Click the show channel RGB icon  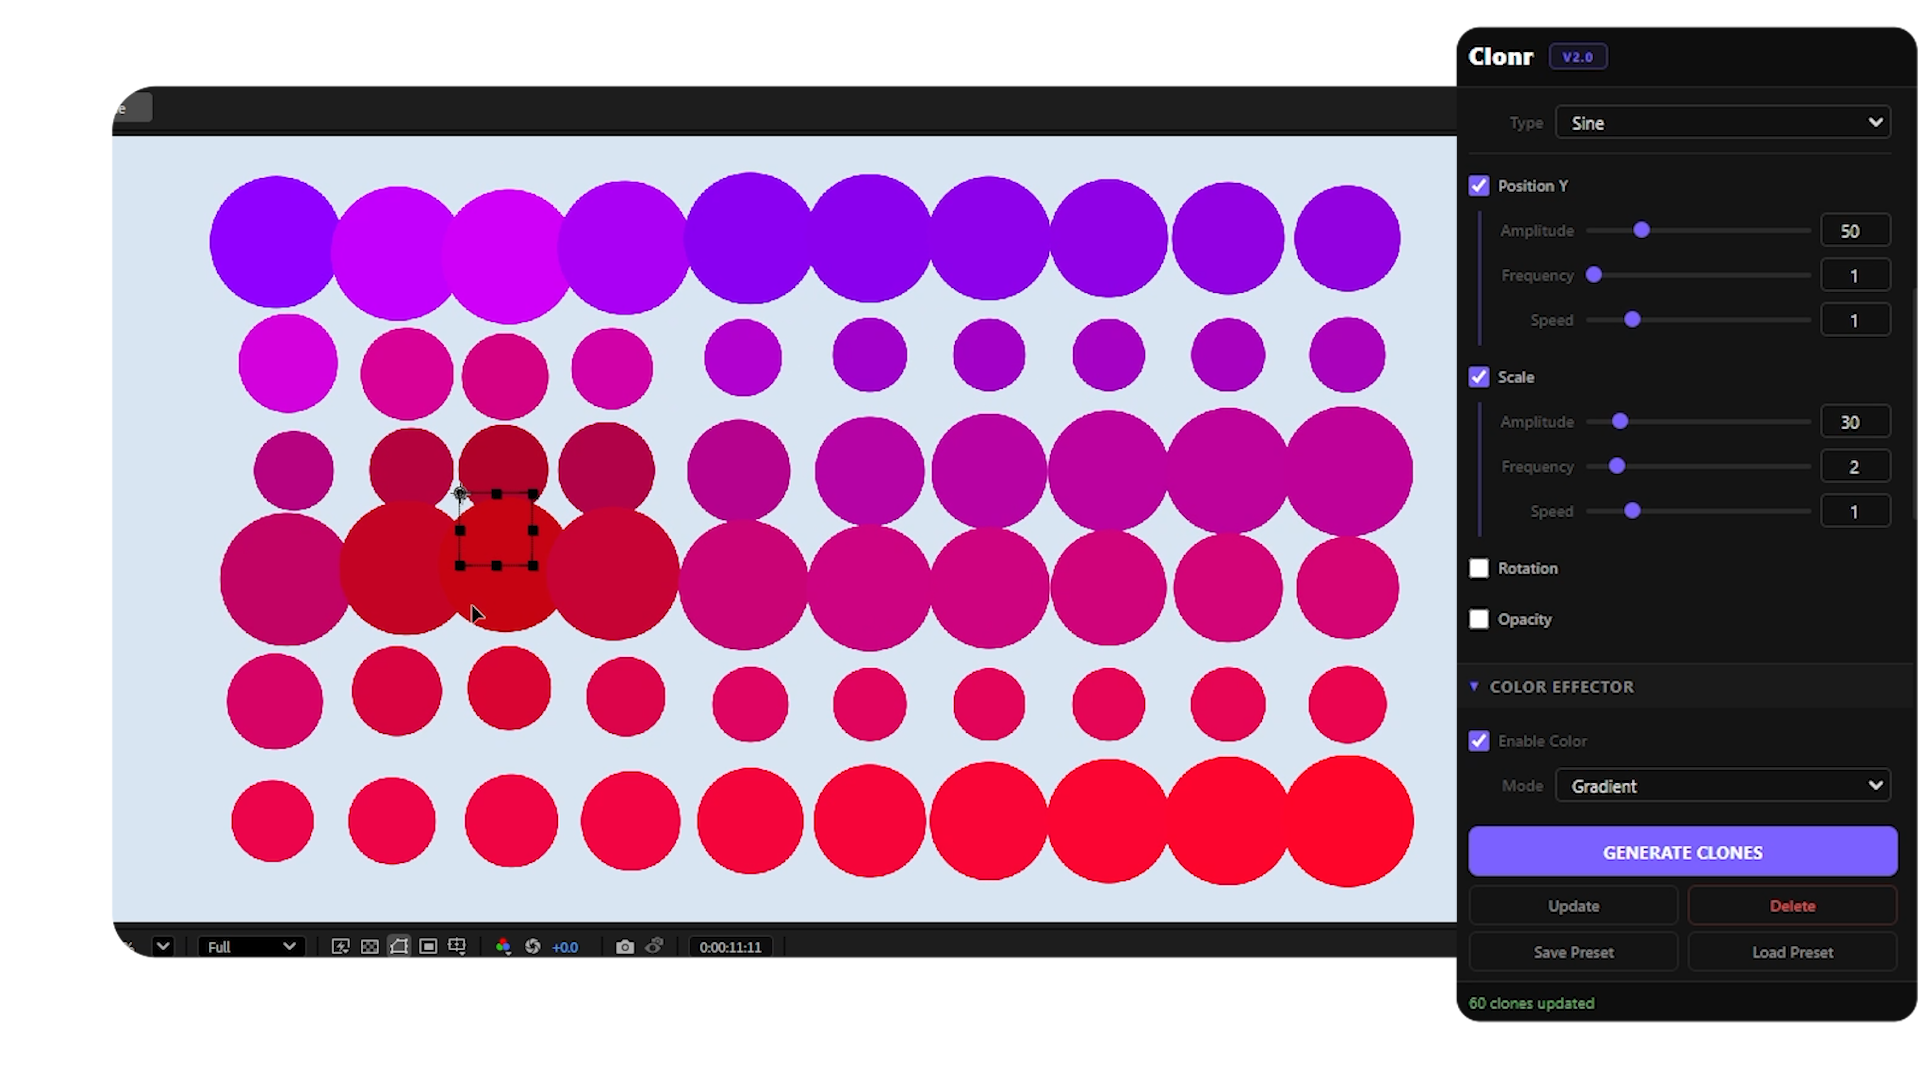coord(503,946)
